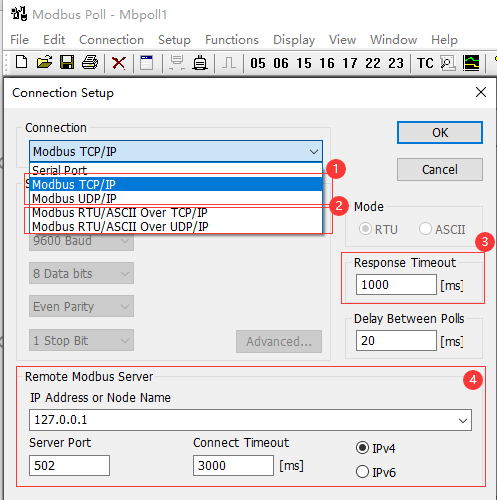
Task: Open the Edit menu
Action: (54, 40)
